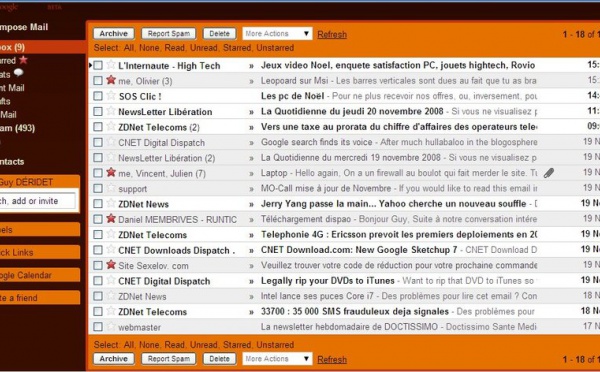Open the bottom More Actions dropdown
The height and width of the screenshot is (372, 600).
tap(277, 359)
